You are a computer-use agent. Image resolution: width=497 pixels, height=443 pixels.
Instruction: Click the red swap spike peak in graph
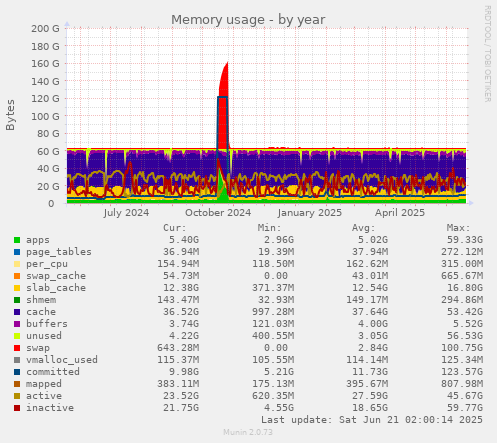coord(227,63)
